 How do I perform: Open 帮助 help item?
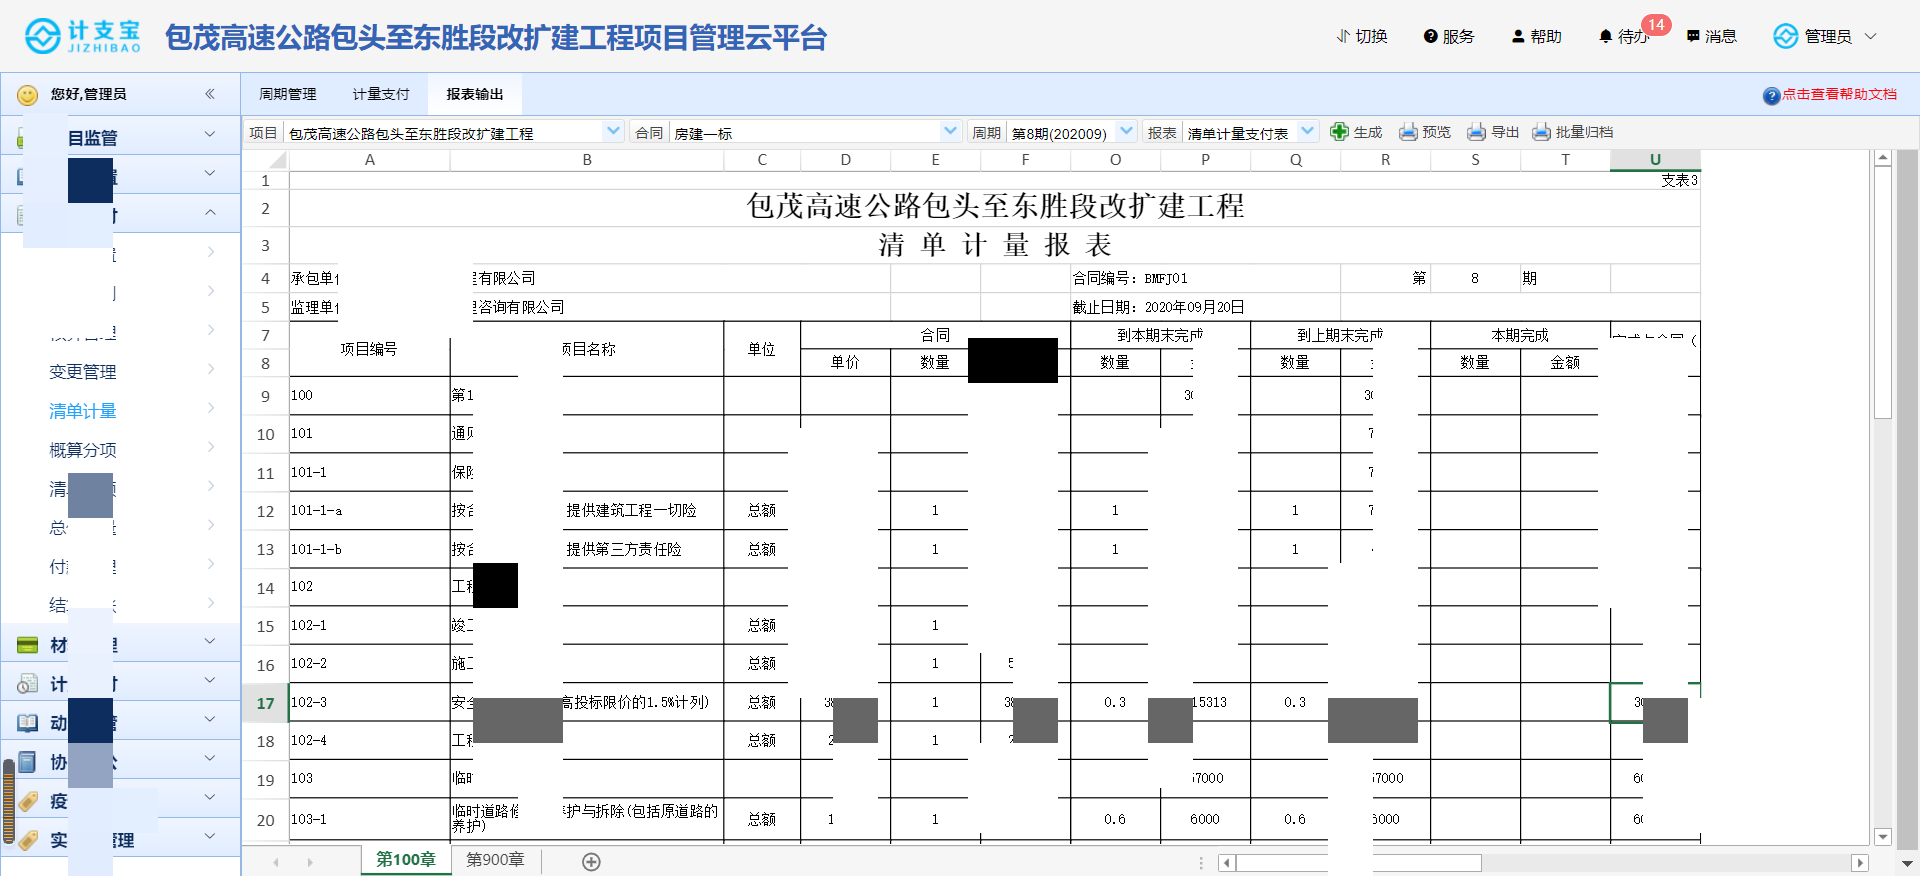[x=1537, y=36]
